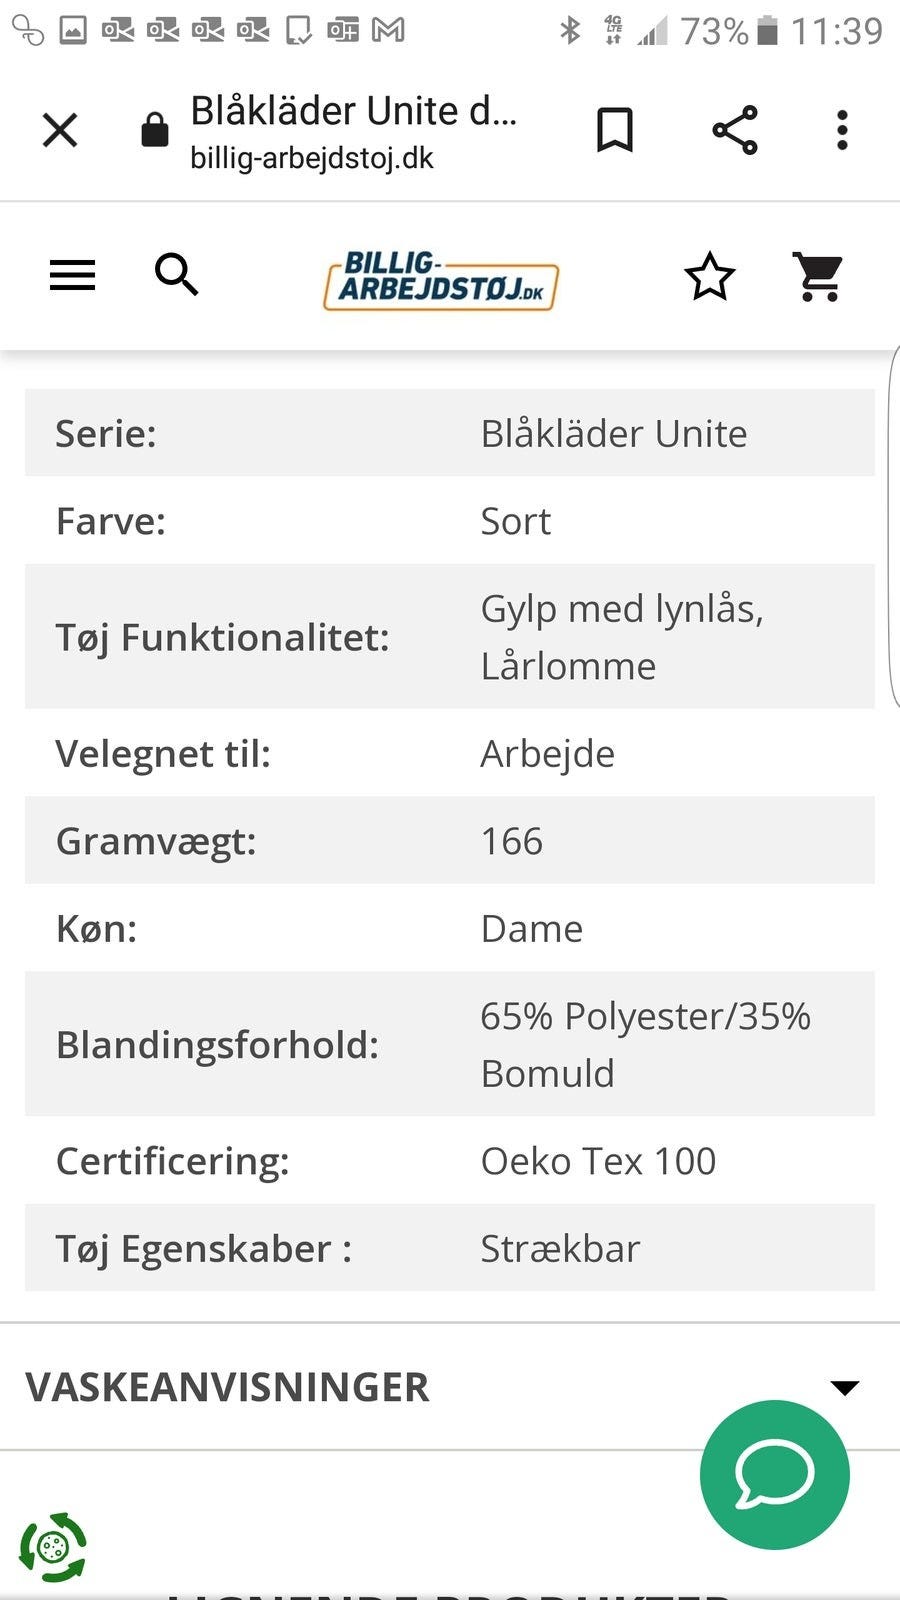
Task: View site security lock icon
Action: [x=154, y=130]
